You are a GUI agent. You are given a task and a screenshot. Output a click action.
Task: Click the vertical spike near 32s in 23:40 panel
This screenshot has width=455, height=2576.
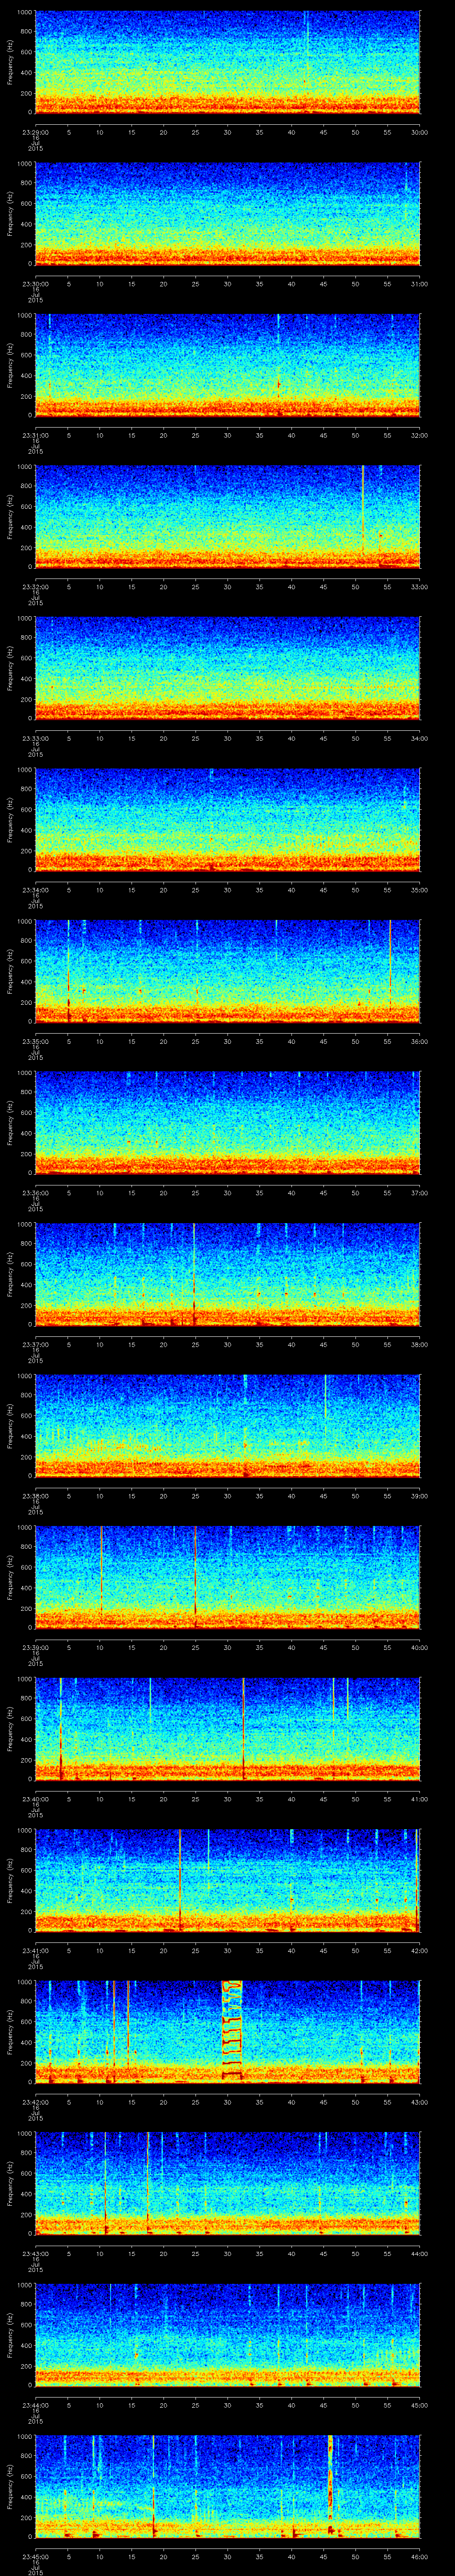pyautogui.click(x=243, y=1728)
